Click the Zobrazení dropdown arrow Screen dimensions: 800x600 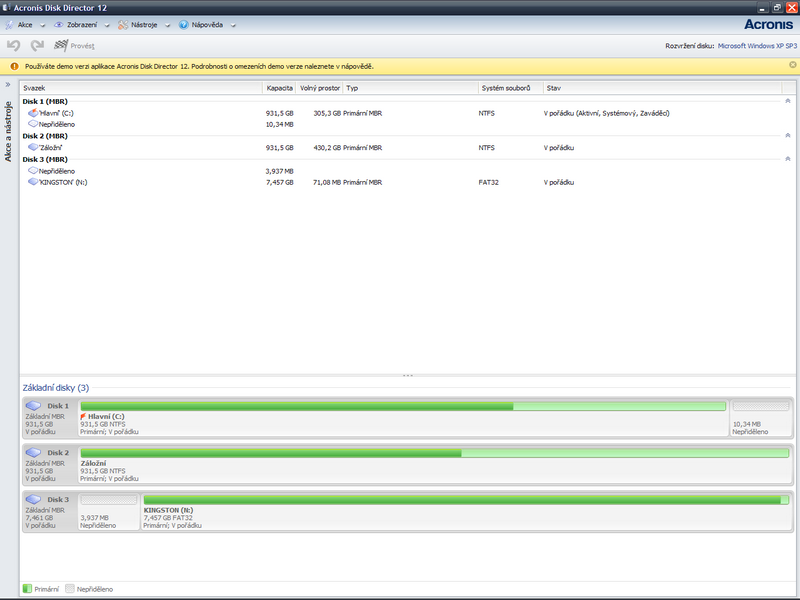pyautogui.click(x=107, y=25)
